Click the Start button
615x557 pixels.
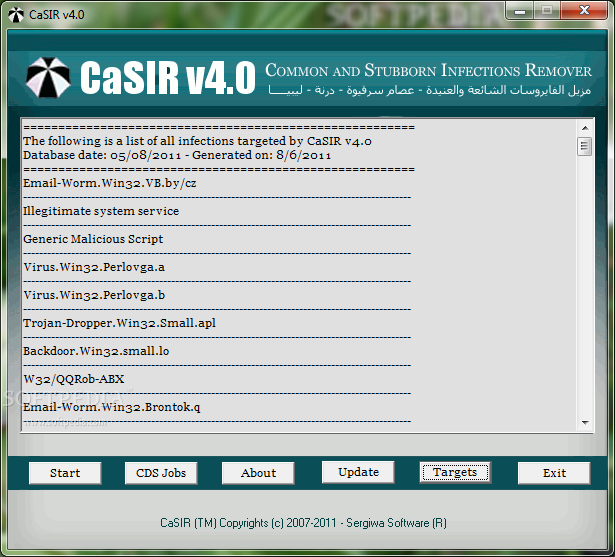click(65, 473)
